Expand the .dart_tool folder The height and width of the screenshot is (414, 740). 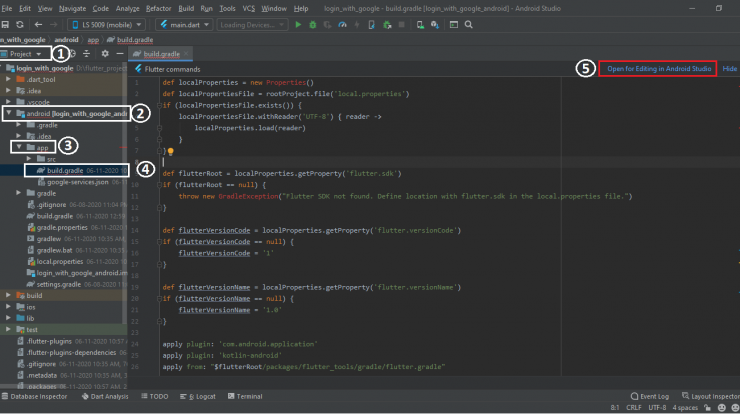click(8, 79)
